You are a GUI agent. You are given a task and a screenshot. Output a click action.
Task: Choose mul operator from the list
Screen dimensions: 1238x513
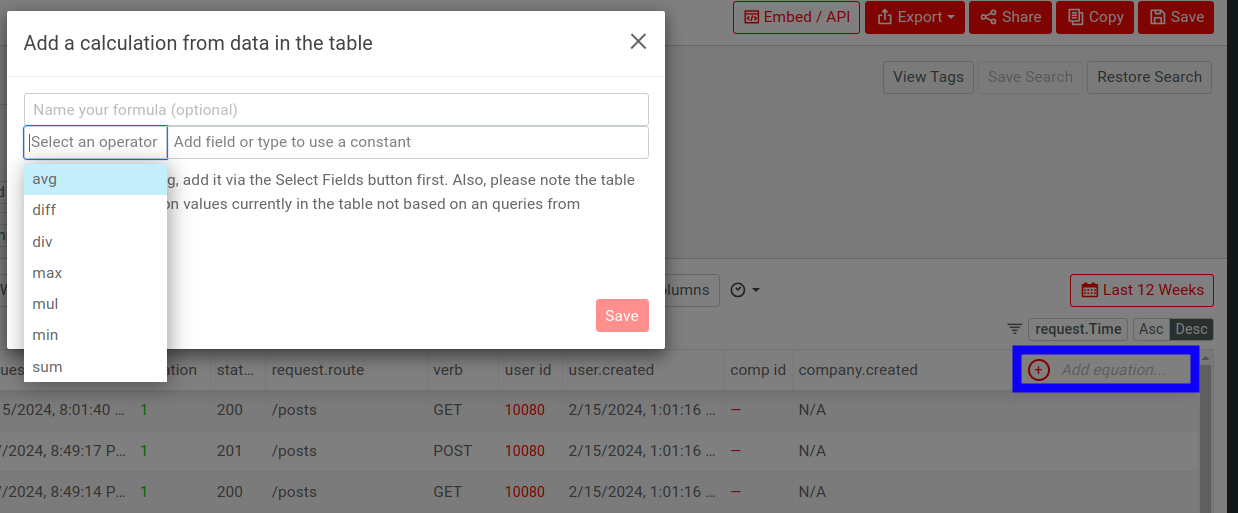point(95,304)
